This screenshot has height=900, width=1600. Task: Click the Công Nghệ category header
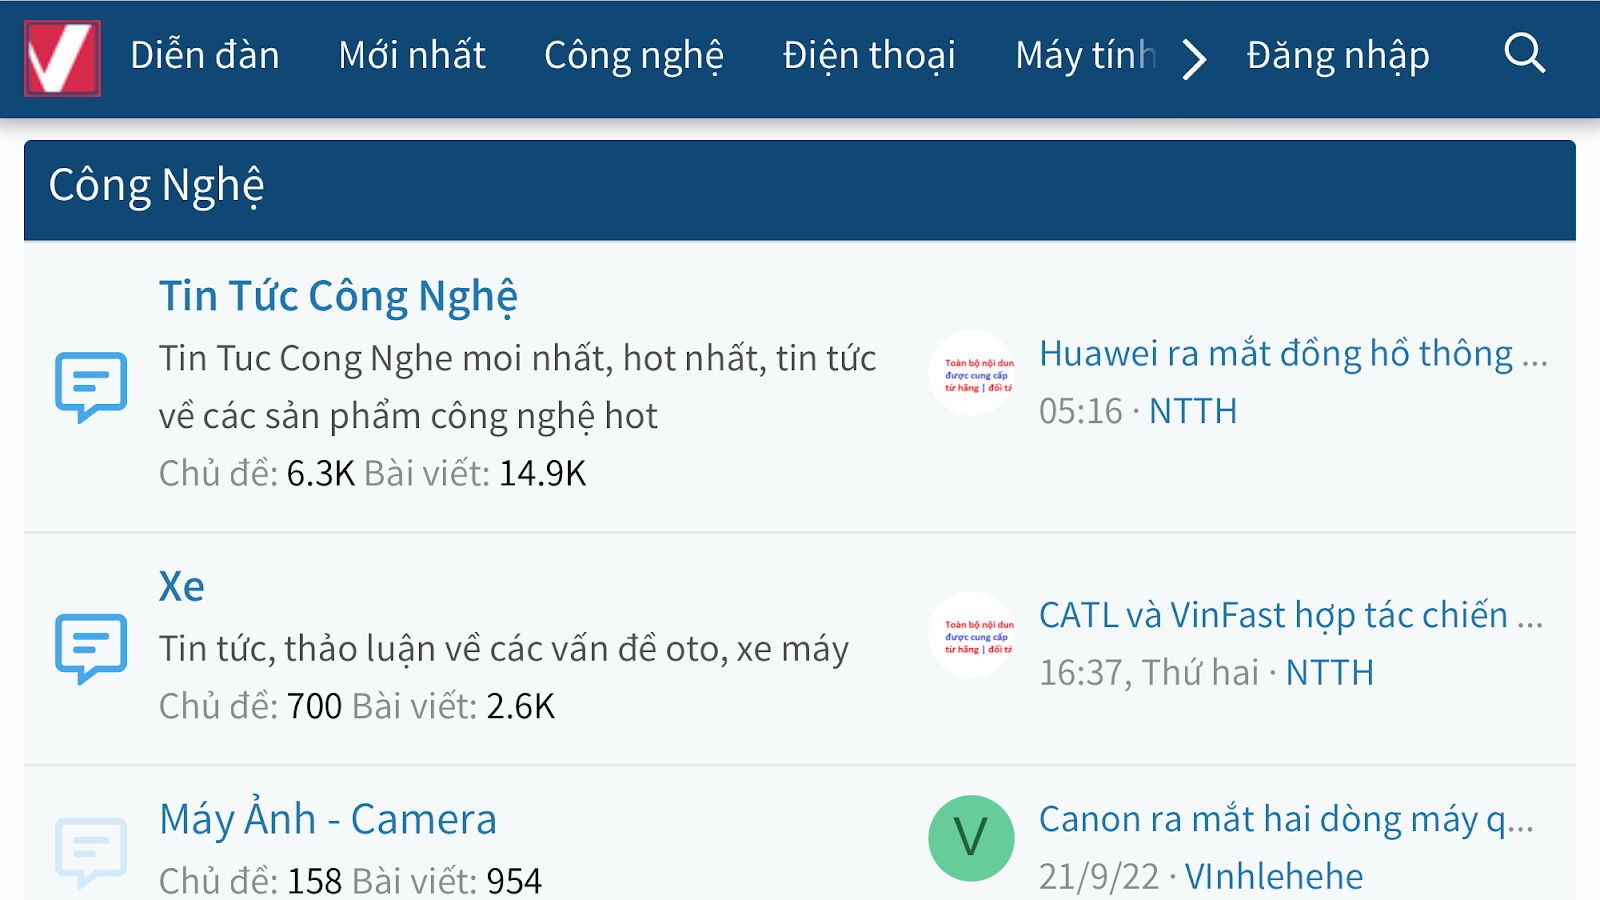[157, 187]
